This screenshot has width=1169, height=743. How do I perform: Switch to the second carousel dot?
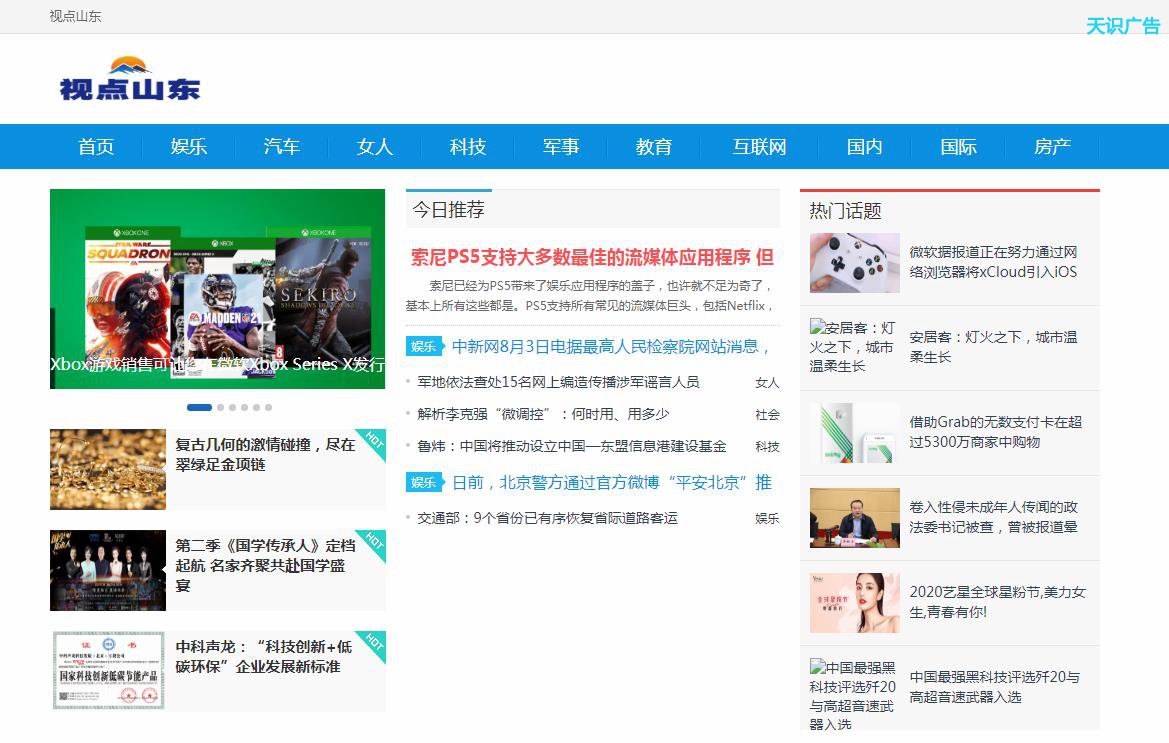click(221, 407)
